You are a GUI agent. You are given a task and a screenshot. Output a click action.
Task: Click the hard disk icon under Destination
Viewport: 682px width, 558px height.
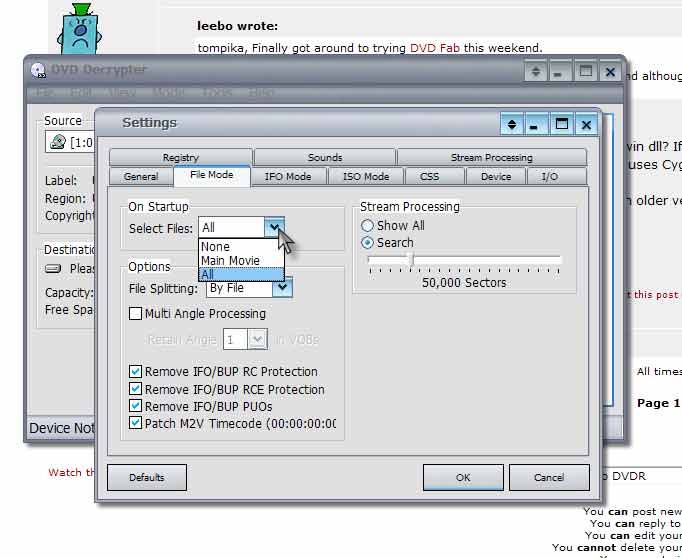(x=53, y=268)
